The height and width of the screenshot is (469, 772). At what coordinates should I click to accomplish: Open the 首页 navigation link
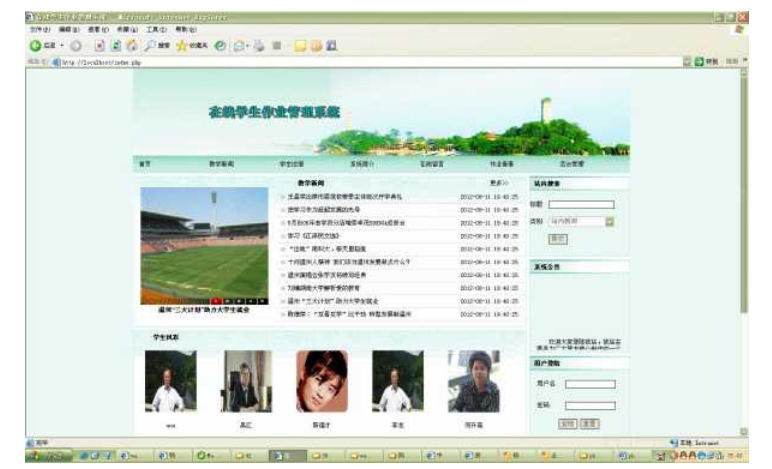(145, 164)
